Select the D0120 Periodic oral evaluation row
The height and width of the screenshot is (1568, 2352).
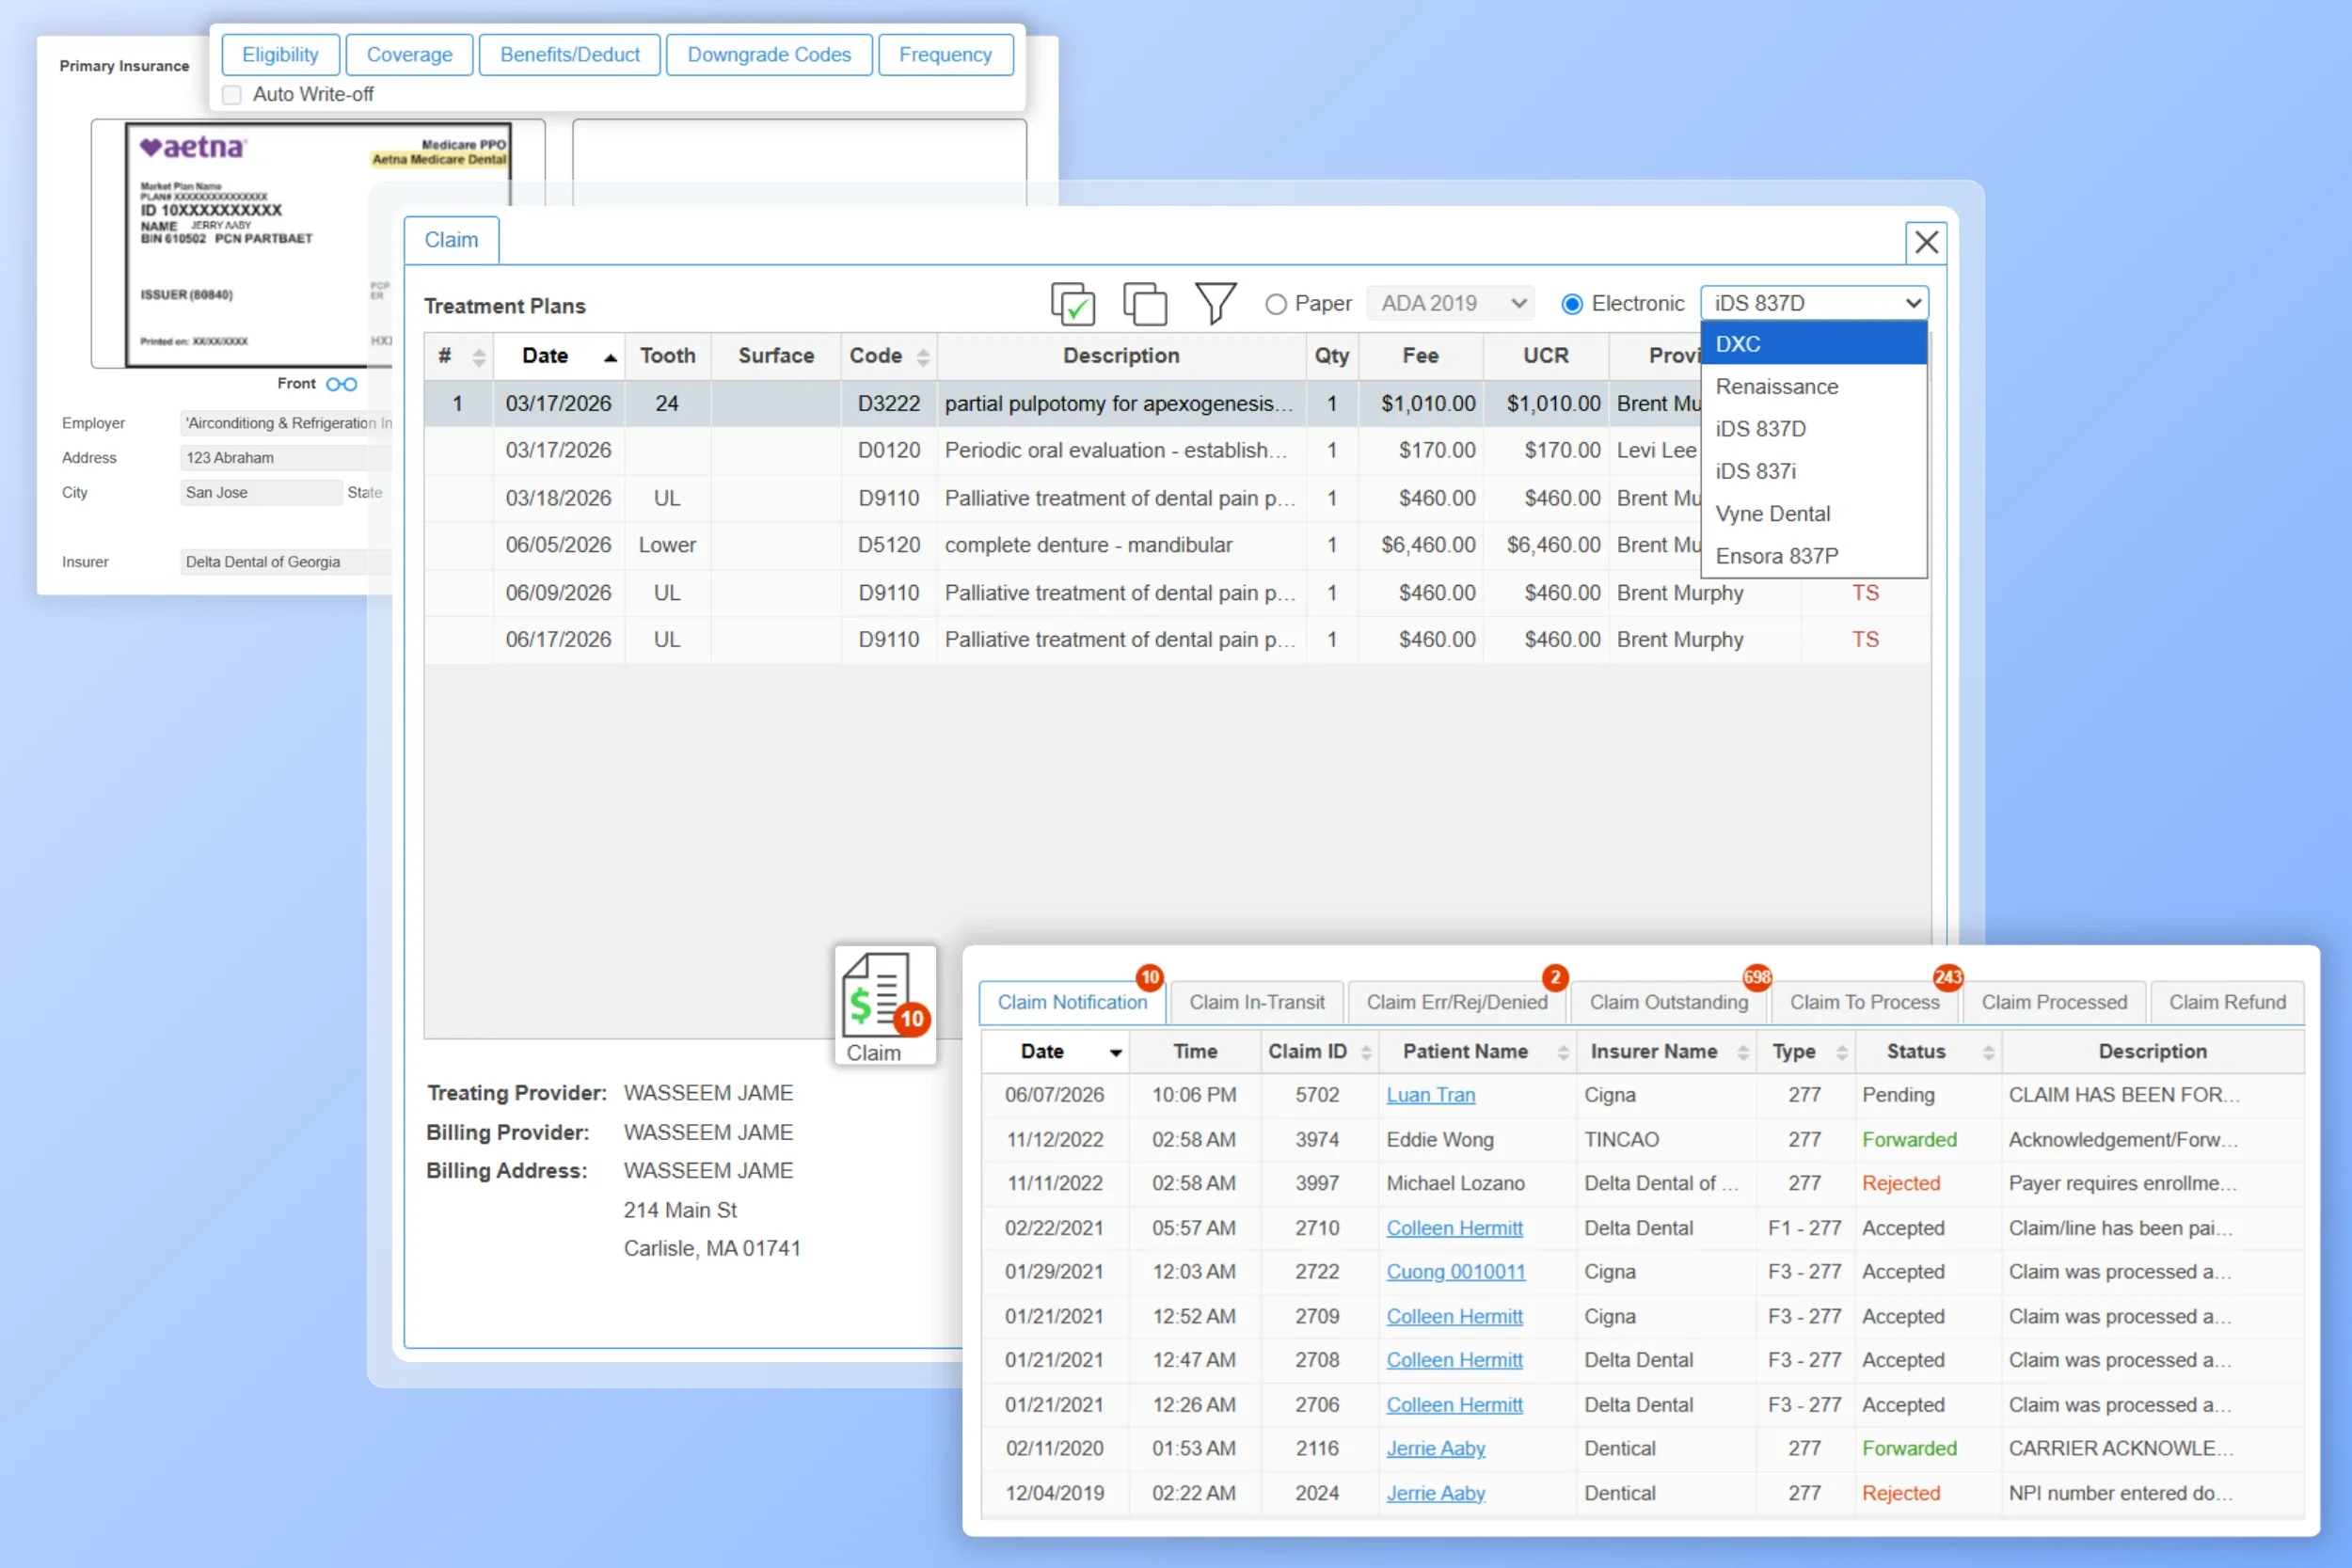[x=1062, y=451]
